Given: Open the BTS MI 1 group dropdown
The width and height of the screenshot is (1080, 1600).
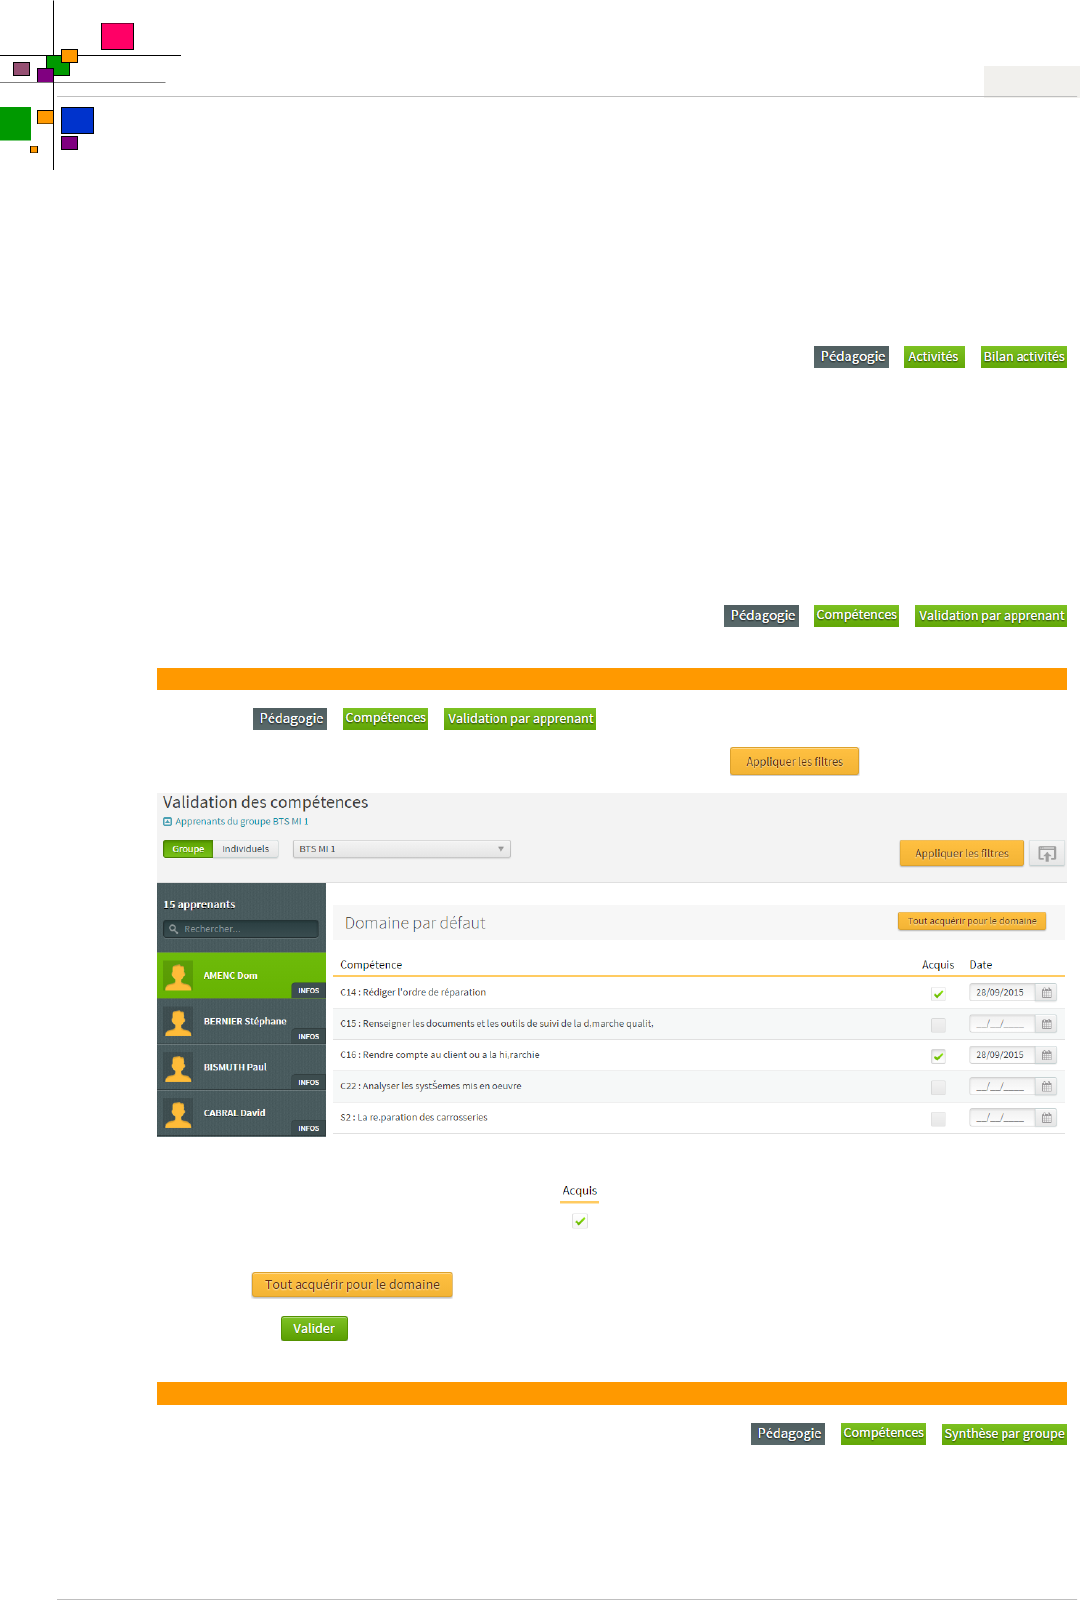Looking at the screenshot, I should tap(402, 849).
